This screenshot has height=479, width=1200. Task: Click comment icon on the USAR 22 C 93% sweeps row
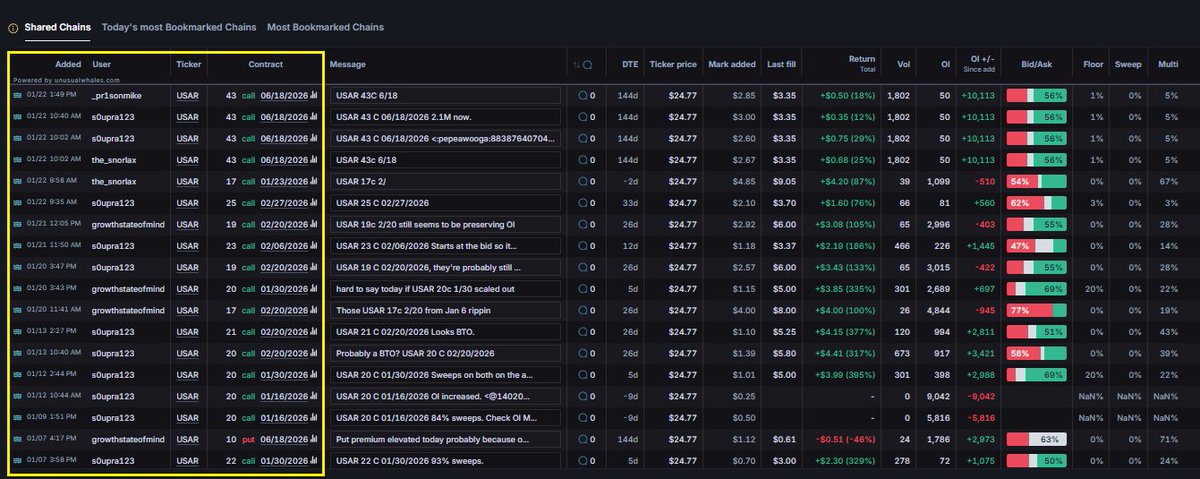point(584,460)
